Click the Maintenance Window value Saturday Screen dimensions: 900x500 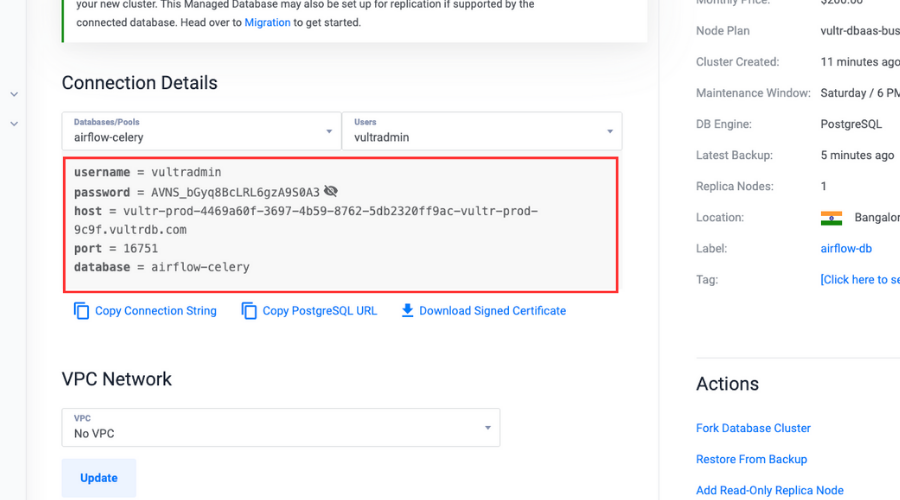860,93
